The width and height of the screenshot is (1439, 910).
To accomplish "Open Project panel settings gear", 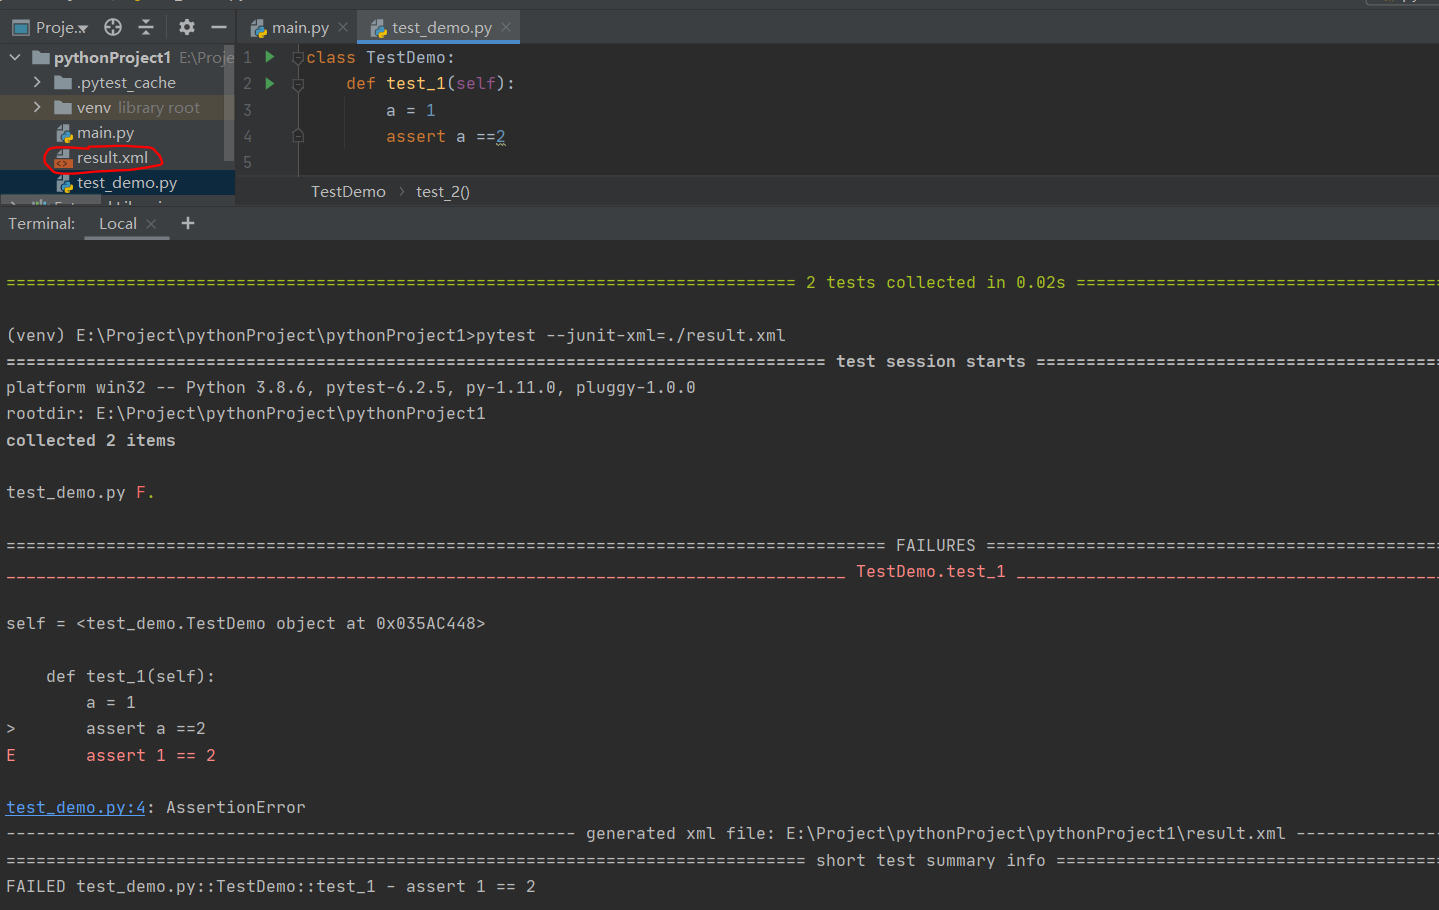I will [x=187, y=27].
